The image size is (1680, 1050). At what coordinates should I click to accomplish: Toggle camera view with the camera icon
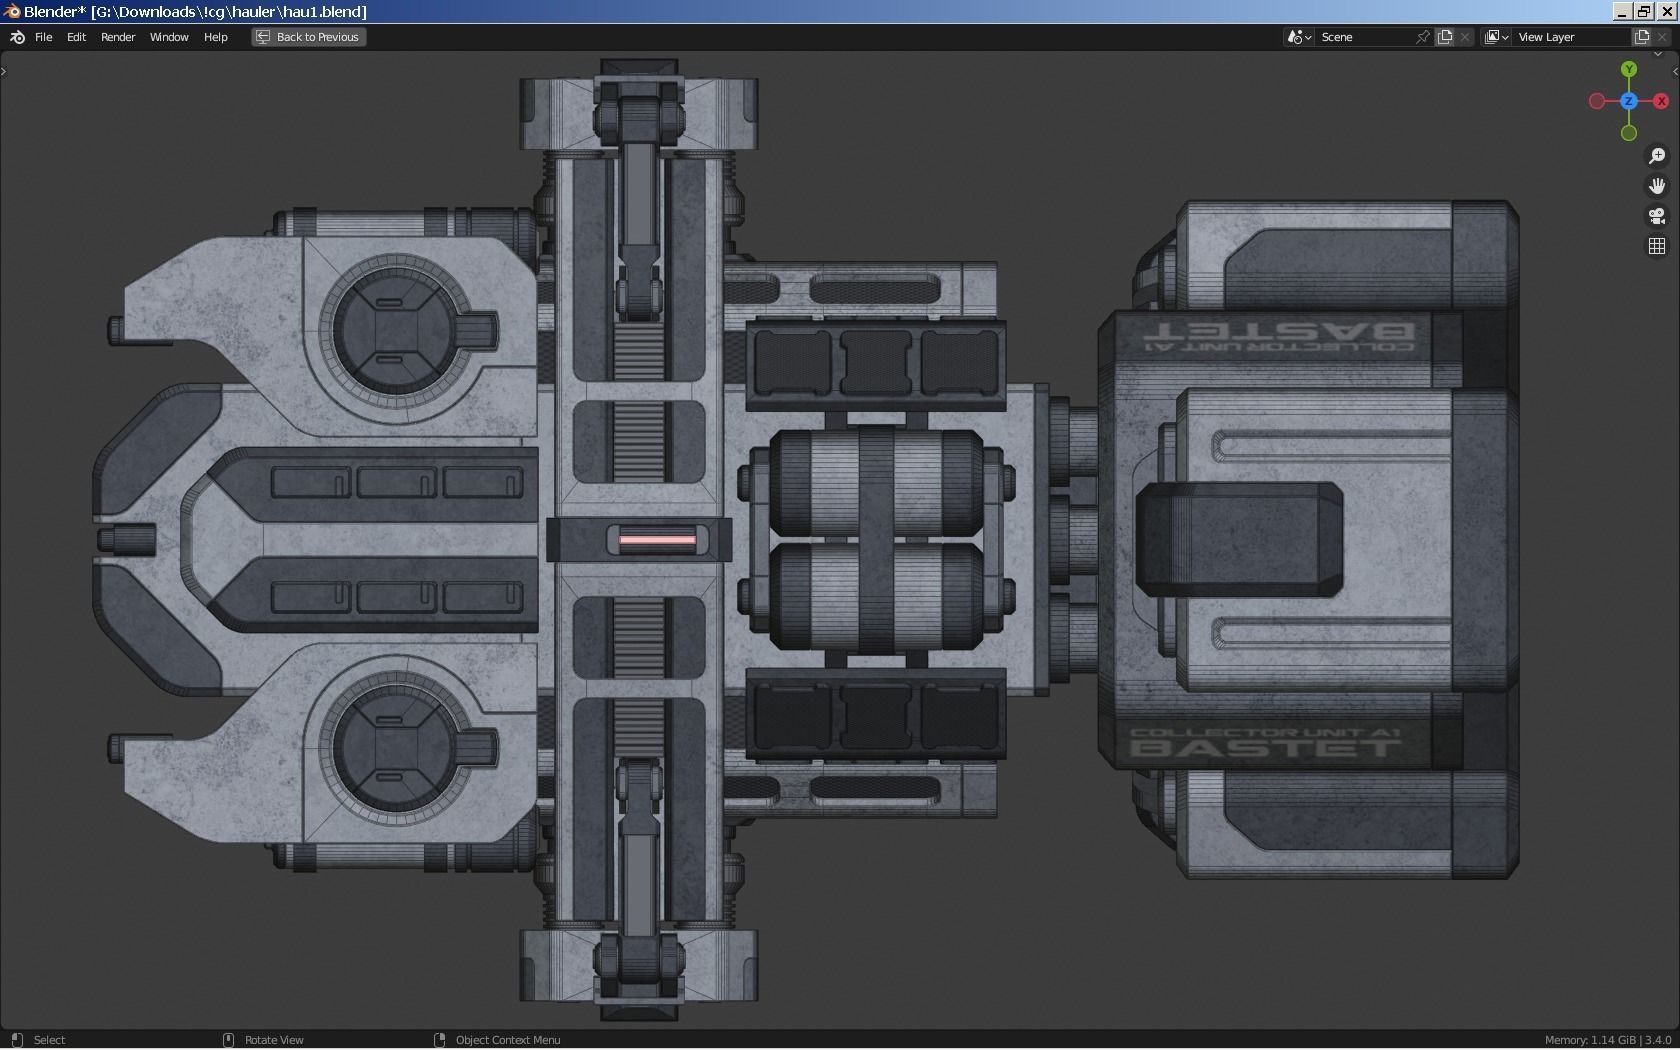1657,216
